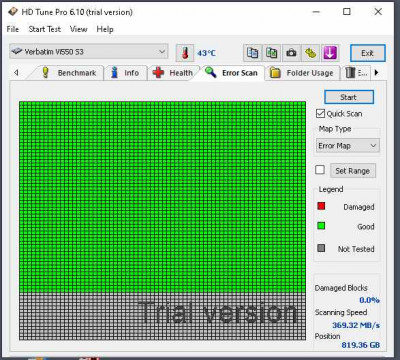This screenshot has height=360, width=400.
Task: Click the Scanning Speed label
Action: click(x=341, y=312)
